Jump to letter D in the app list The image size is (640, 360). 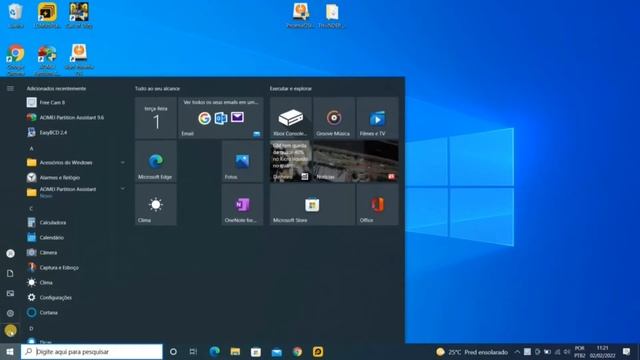tap(31, 328)
